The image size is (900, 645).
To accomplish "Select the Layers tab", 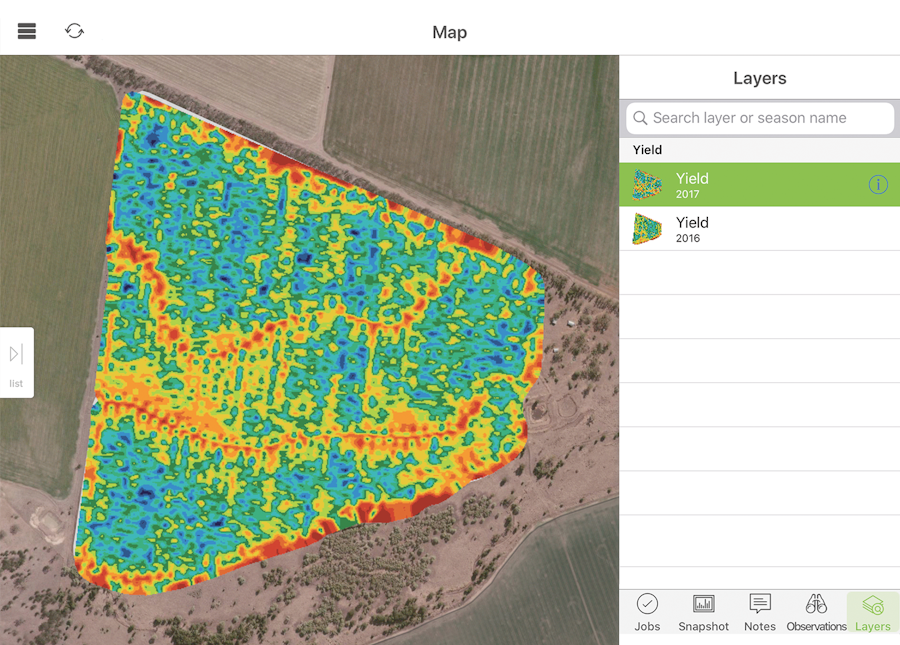I will [872, 611].
